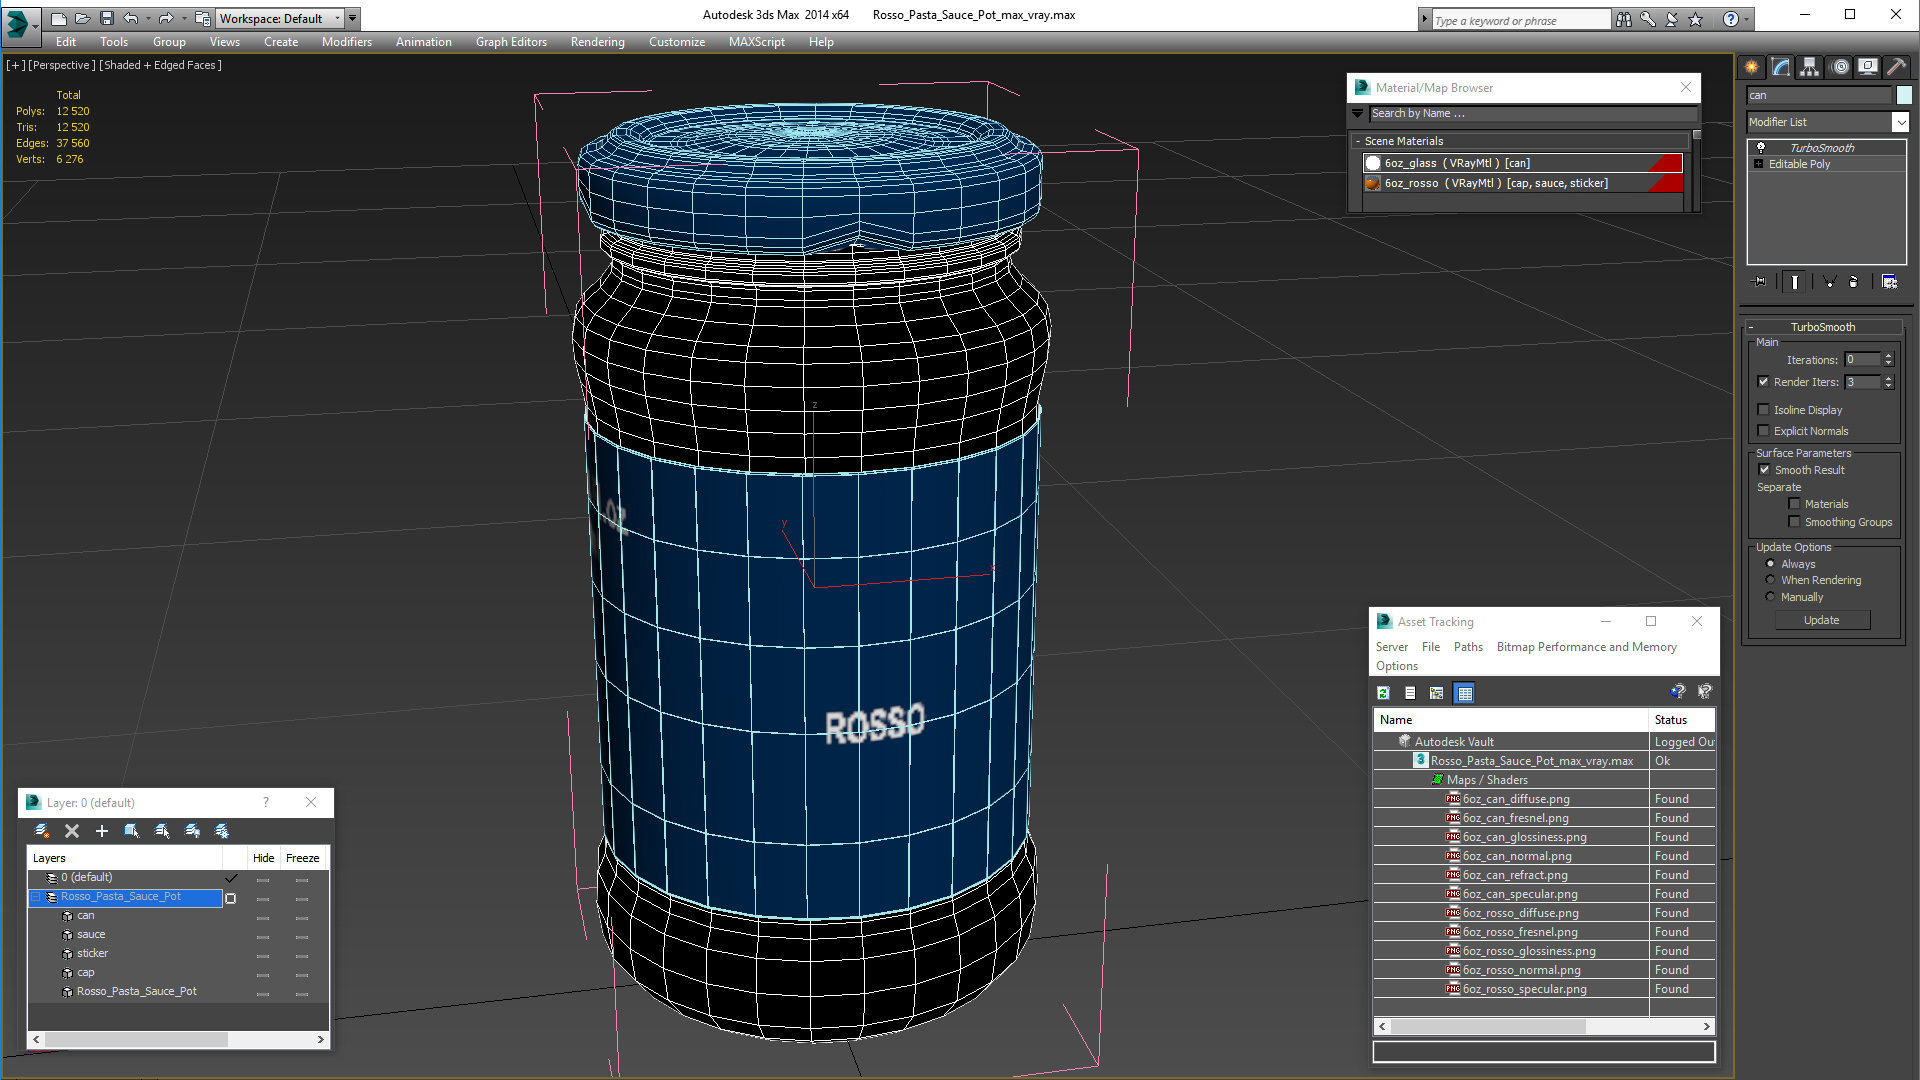This screenshot has width=1920, height=1080.
Task: Save the file with the floppy disk icon
Action: coord(107,18)
